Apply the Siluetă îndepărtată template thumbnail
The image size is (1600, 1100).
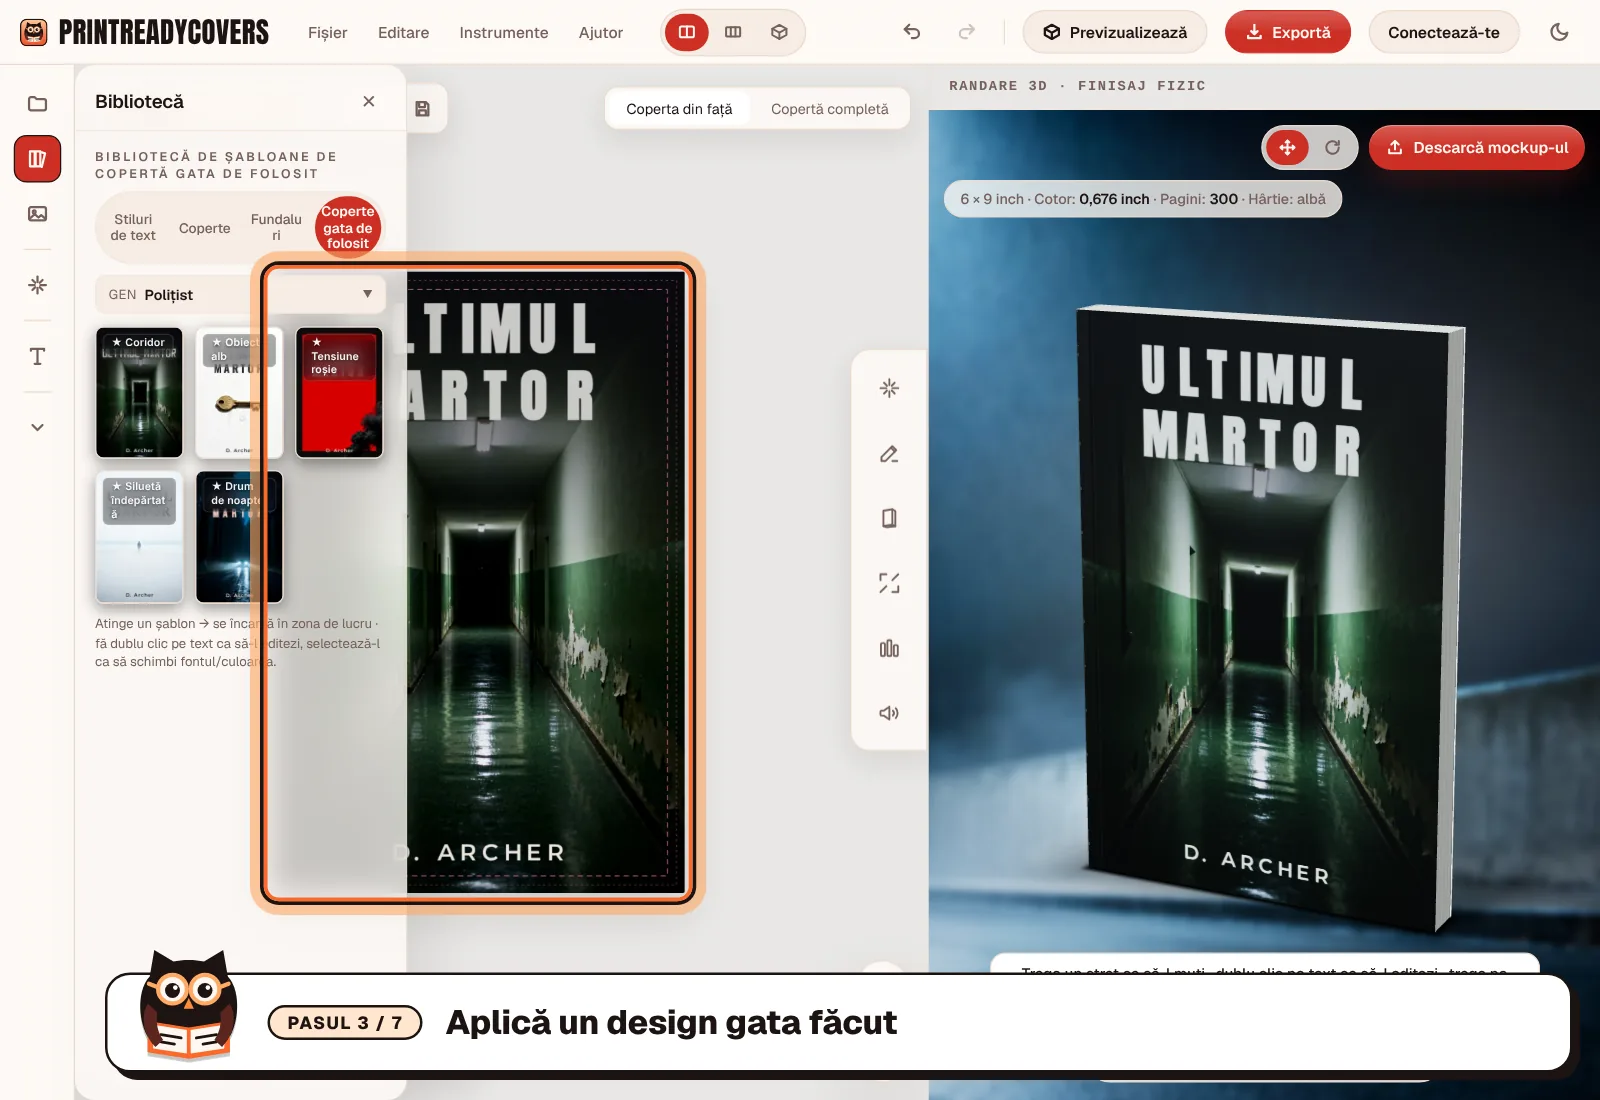coord(139,537)
